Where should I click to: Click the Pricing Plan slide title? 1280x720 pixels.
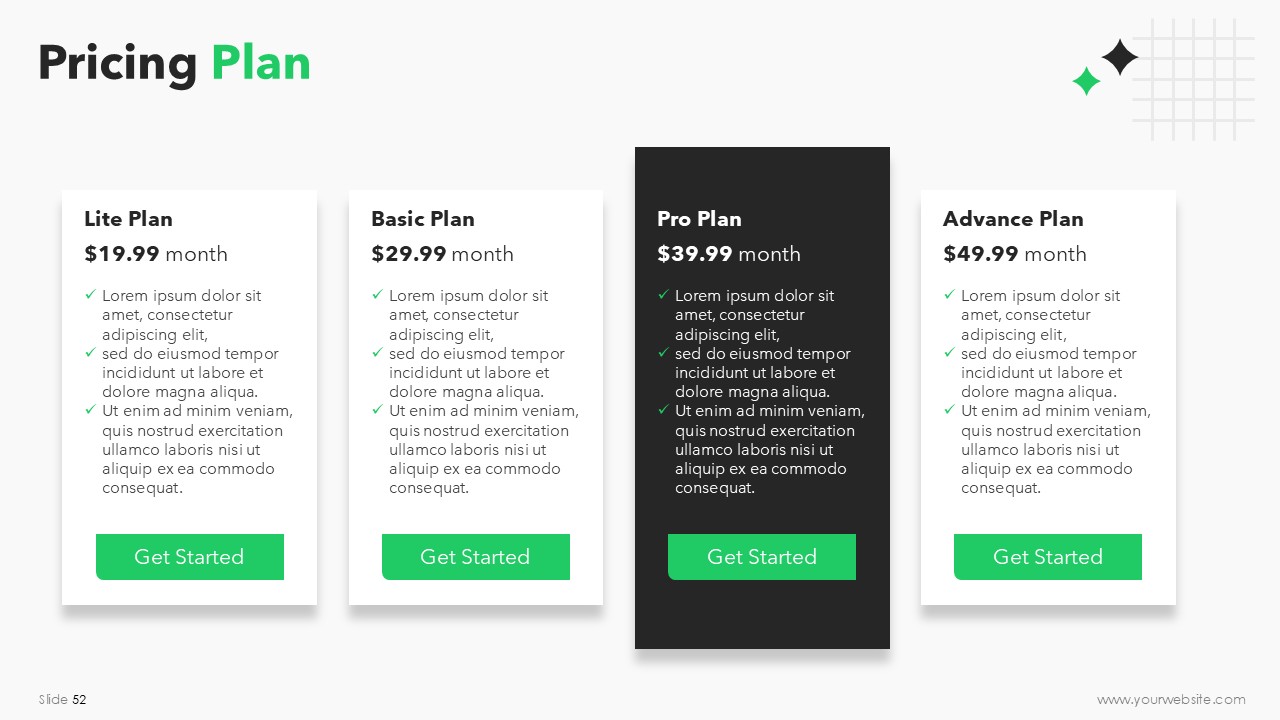click(x=174, y=63)
